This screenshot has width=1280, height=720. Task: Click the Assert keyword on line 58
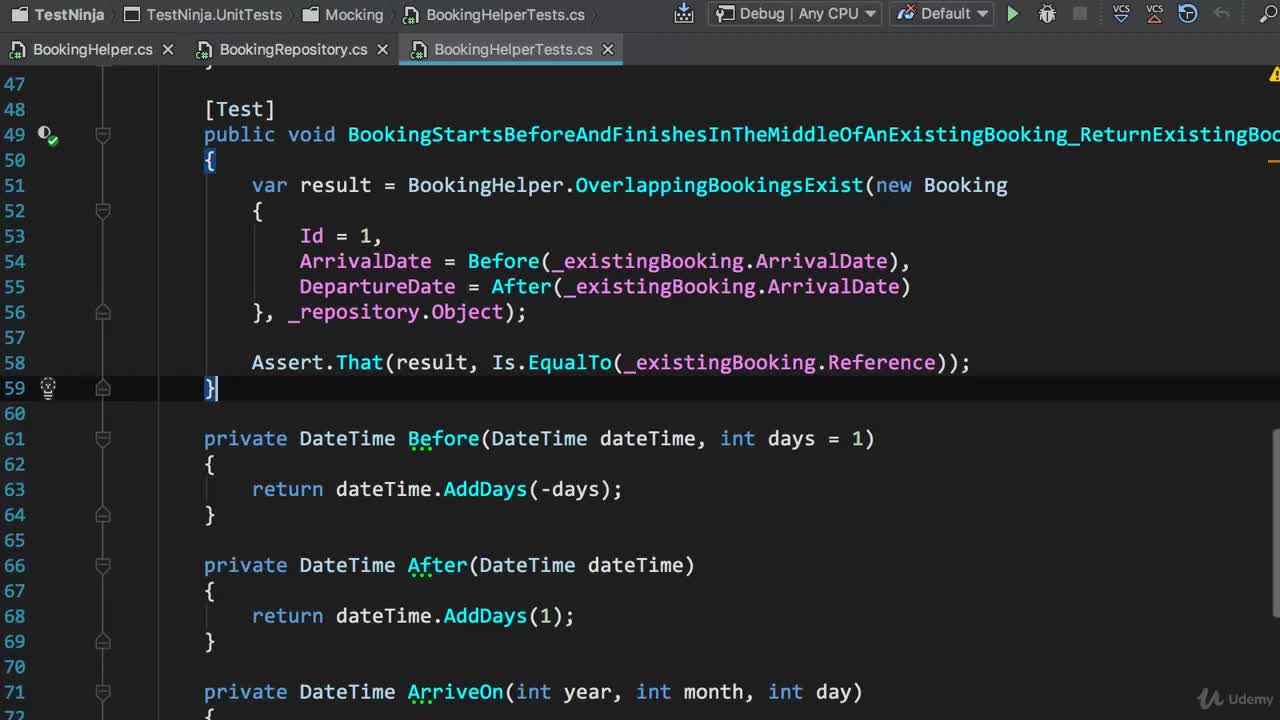coord(287,363)
